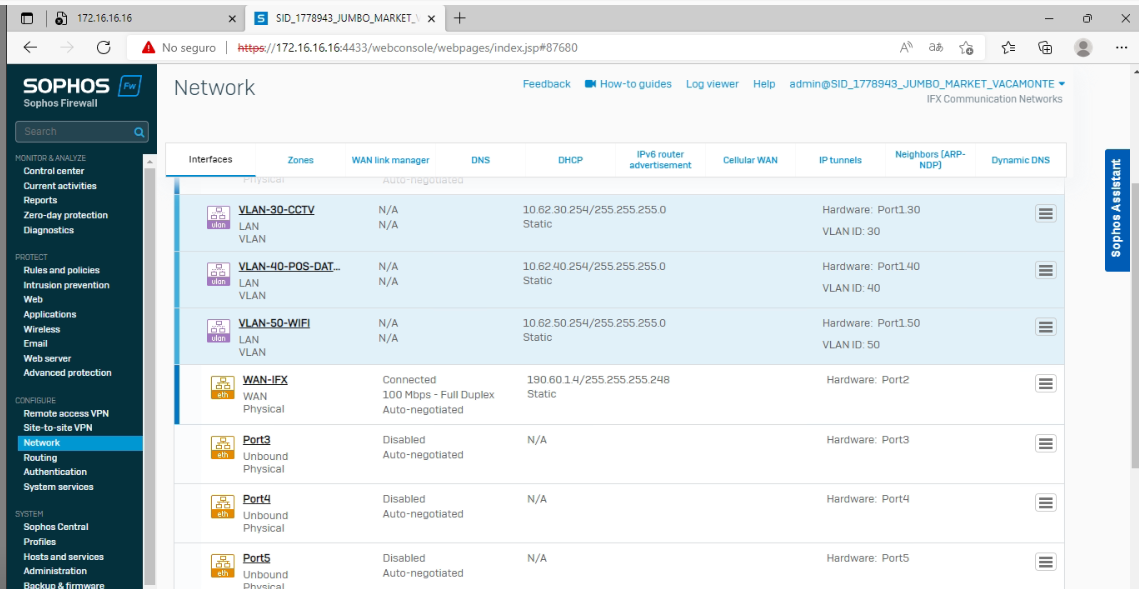This screenshot has width=1139, height=589.
Task: Click the WAN-IFX interface name link
Action: pos(265,380)
